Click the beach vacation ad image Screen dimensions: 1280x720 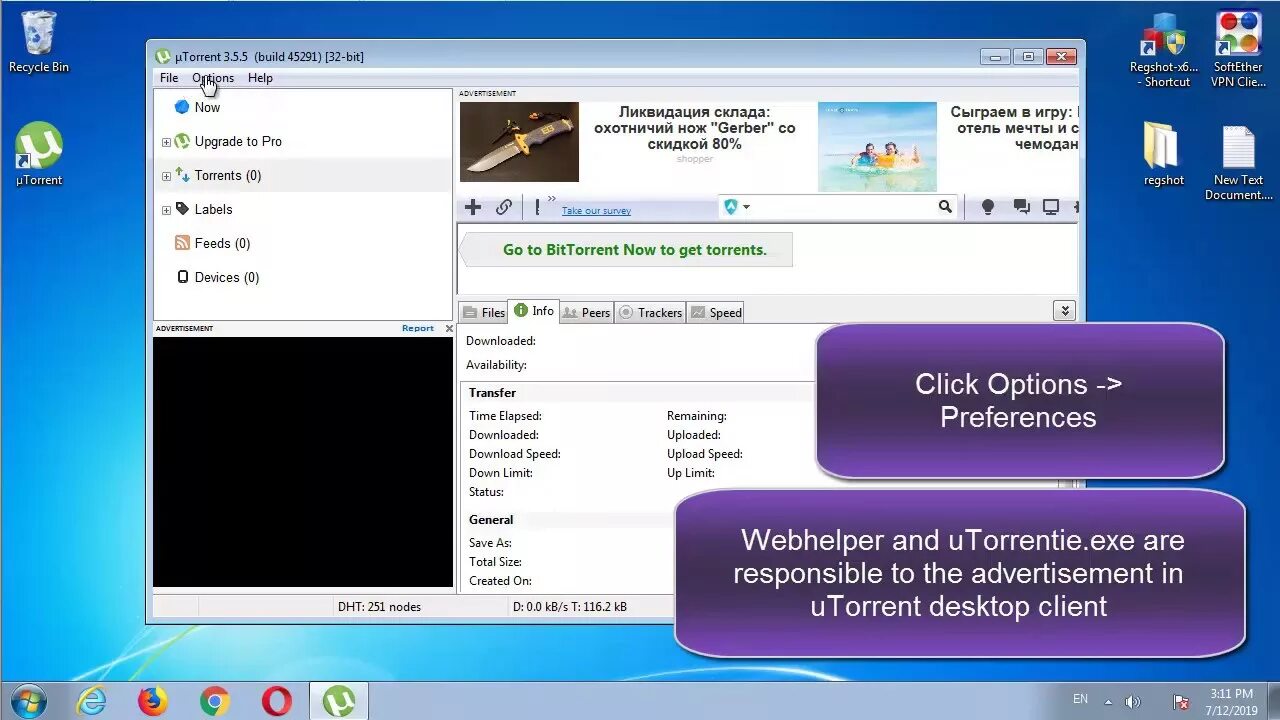point(877,146)
